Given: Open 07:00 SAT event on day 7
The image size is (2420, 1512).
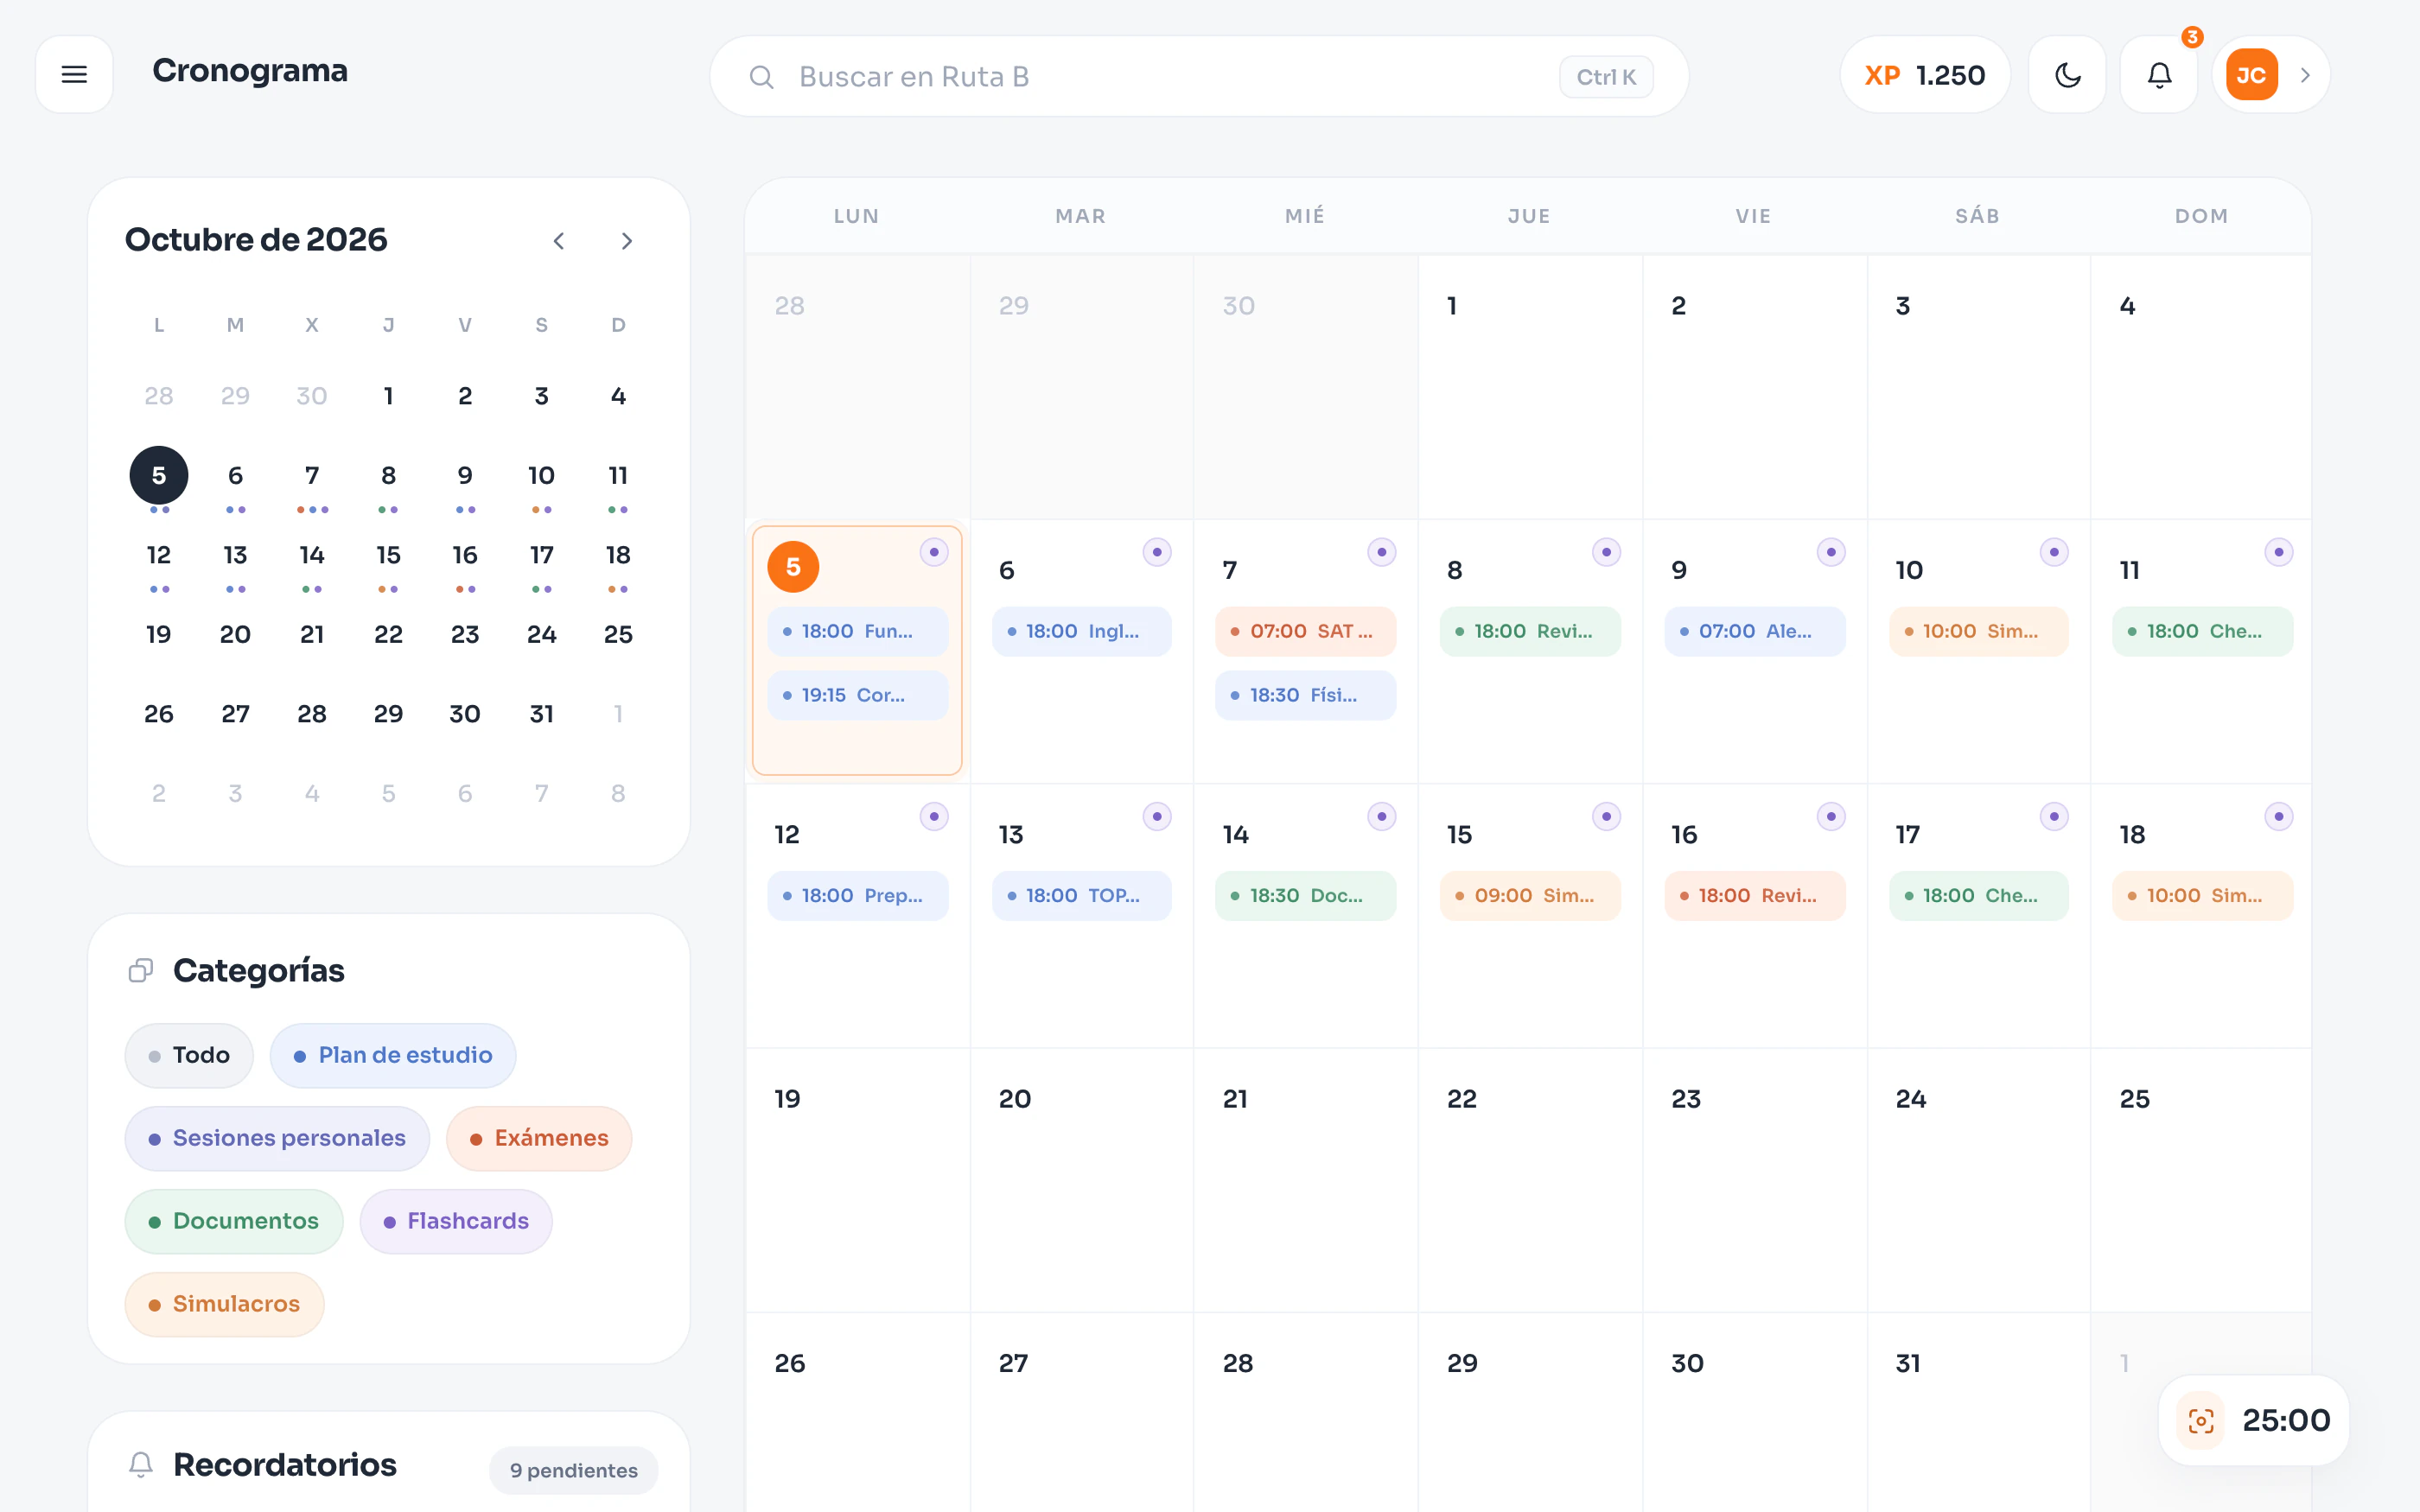Looking at the screenshot, I should pos(1305,631).
